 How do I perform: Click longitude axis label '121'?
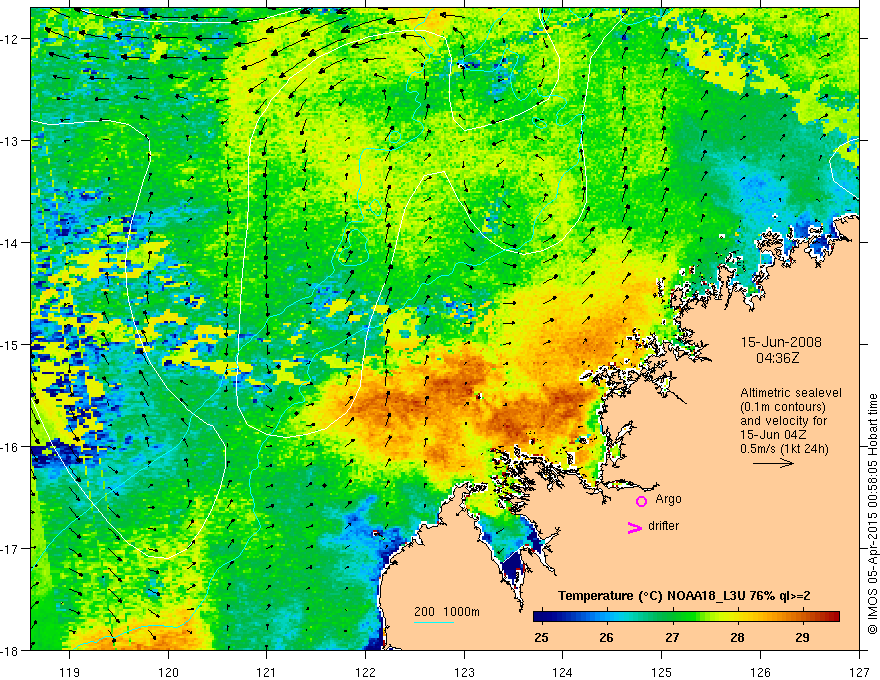267,672
